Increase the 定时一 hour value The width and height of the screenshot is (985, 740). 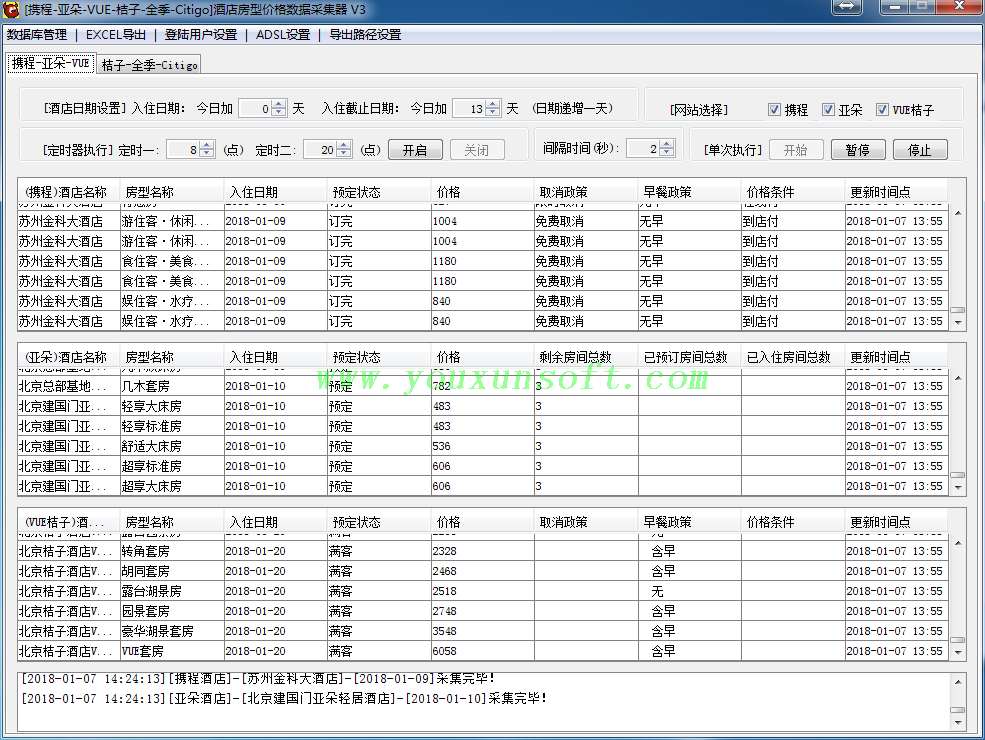point(207,145)
